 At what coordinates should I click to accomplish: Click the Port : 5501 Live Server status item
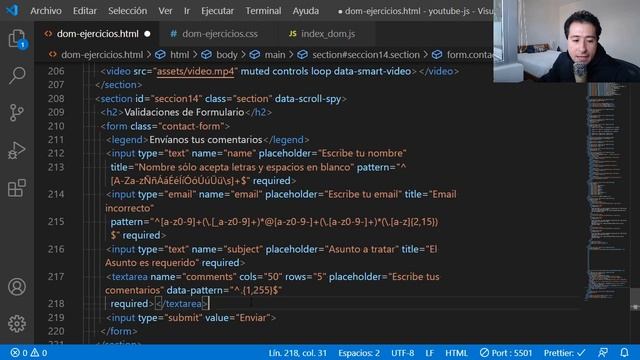[506, 353]
